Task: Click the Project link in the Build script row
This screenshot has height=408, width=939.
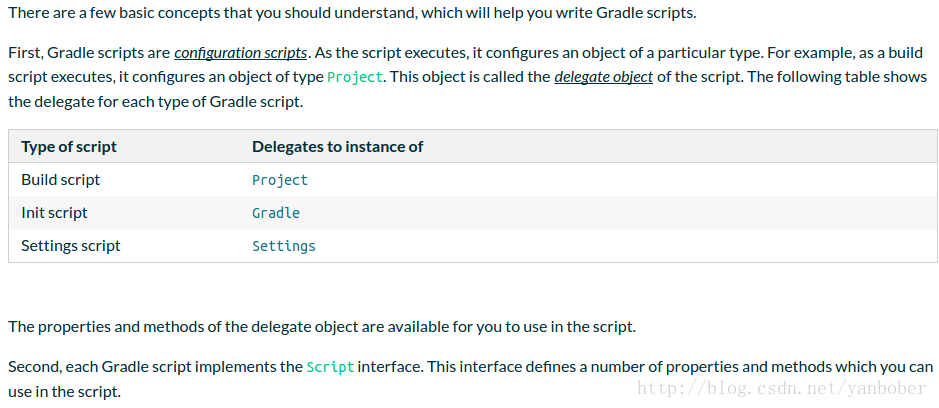Action: (x=280, y=180)
